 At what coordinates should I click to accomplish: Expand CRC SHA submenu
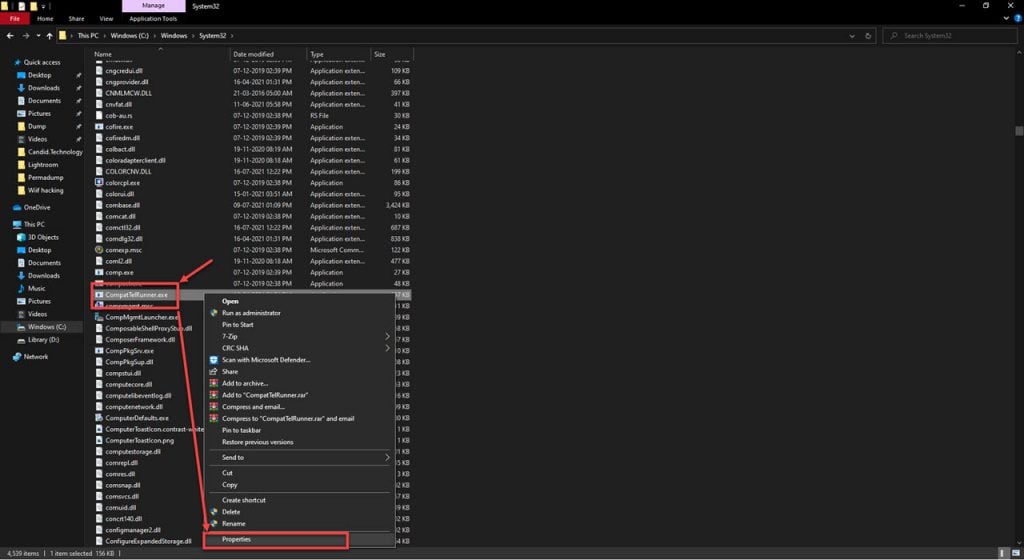click(300, 349)
